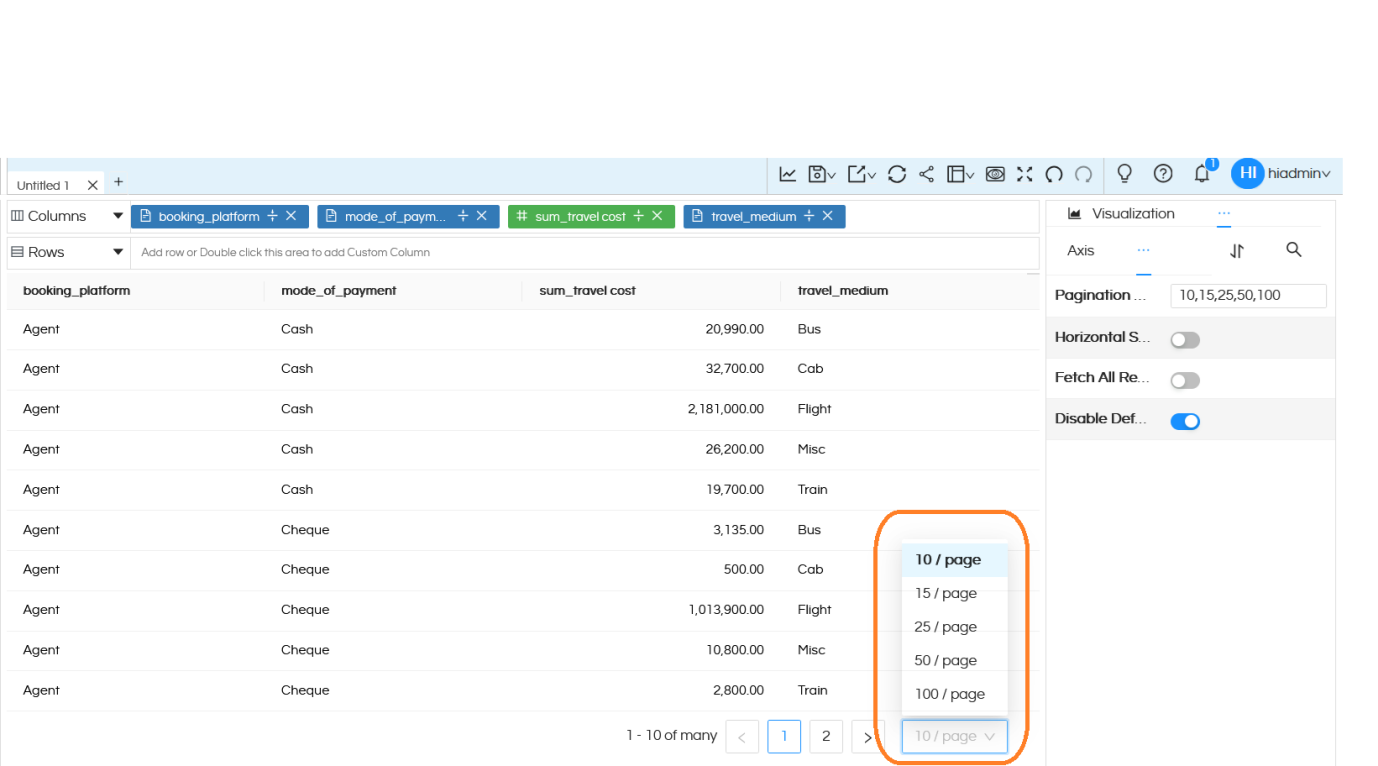Click the mode_of_payment column header
The height and width of the screenshot is (766, 1378).
pyautogui.click(x=339, y=291)
